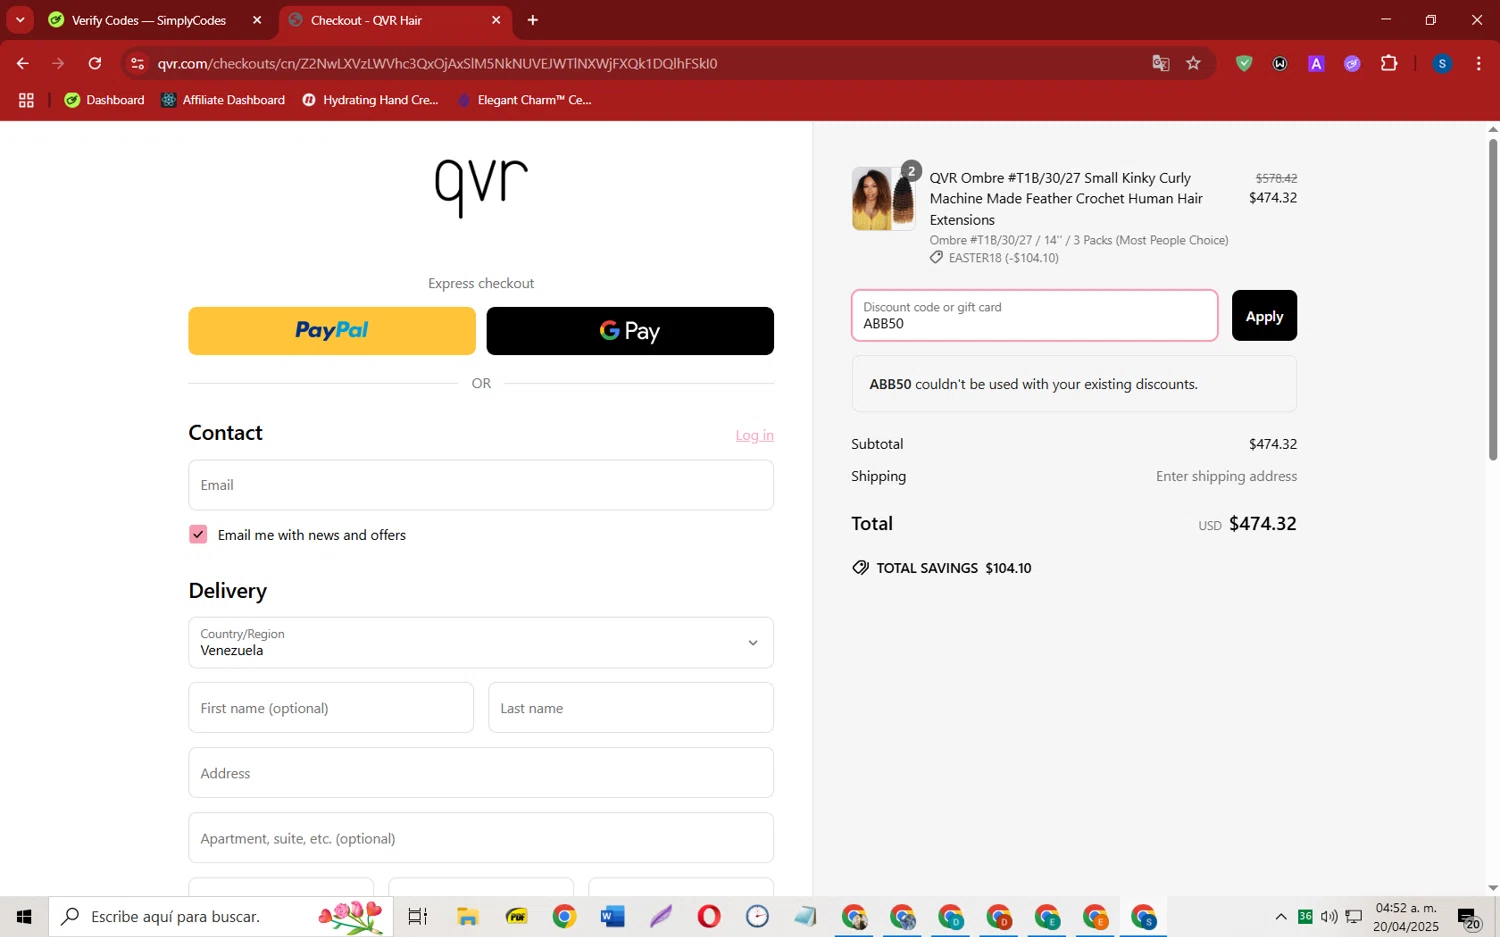Click the EASTER18 discount tag icon
Image resolution: width=1500 pixels, height=937 pixels.
point(936,258)
